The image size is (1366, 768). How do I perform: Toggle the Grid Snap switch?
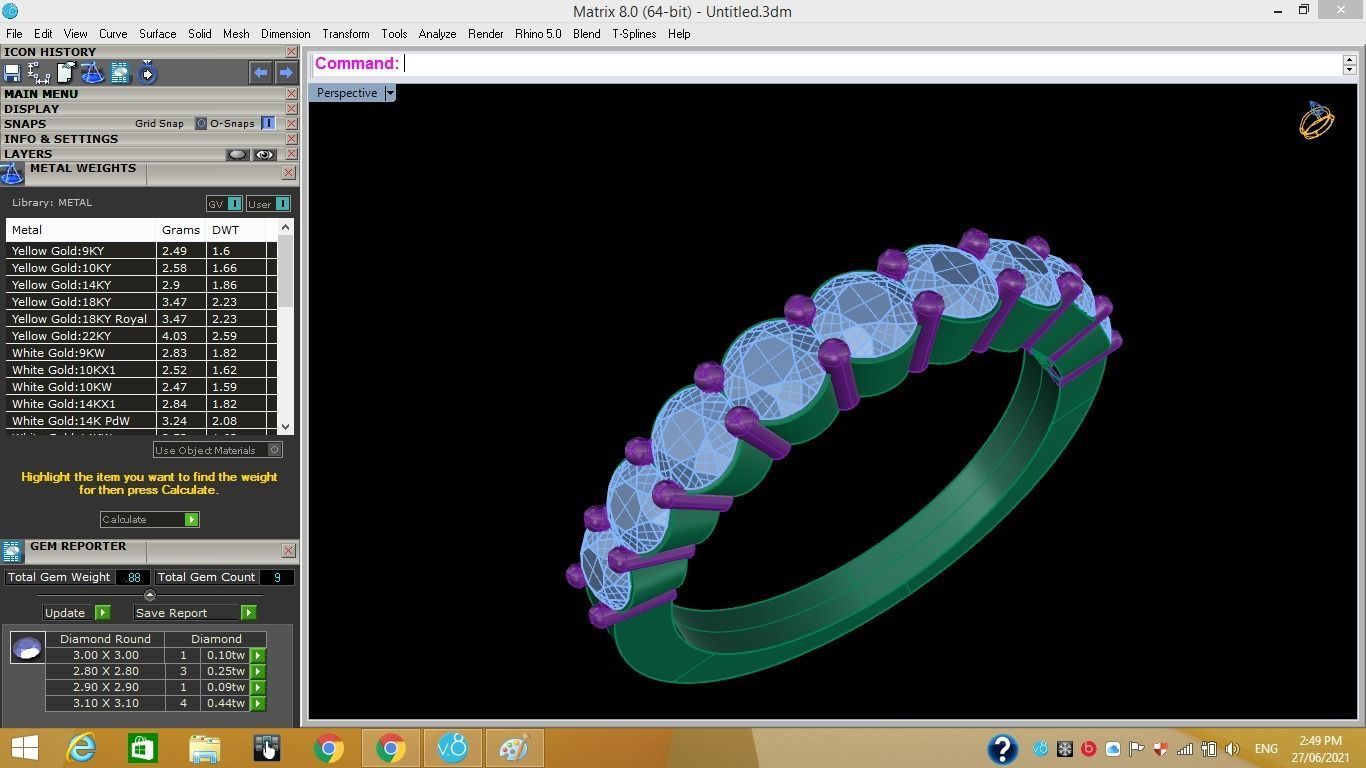(x=200, y=124)
